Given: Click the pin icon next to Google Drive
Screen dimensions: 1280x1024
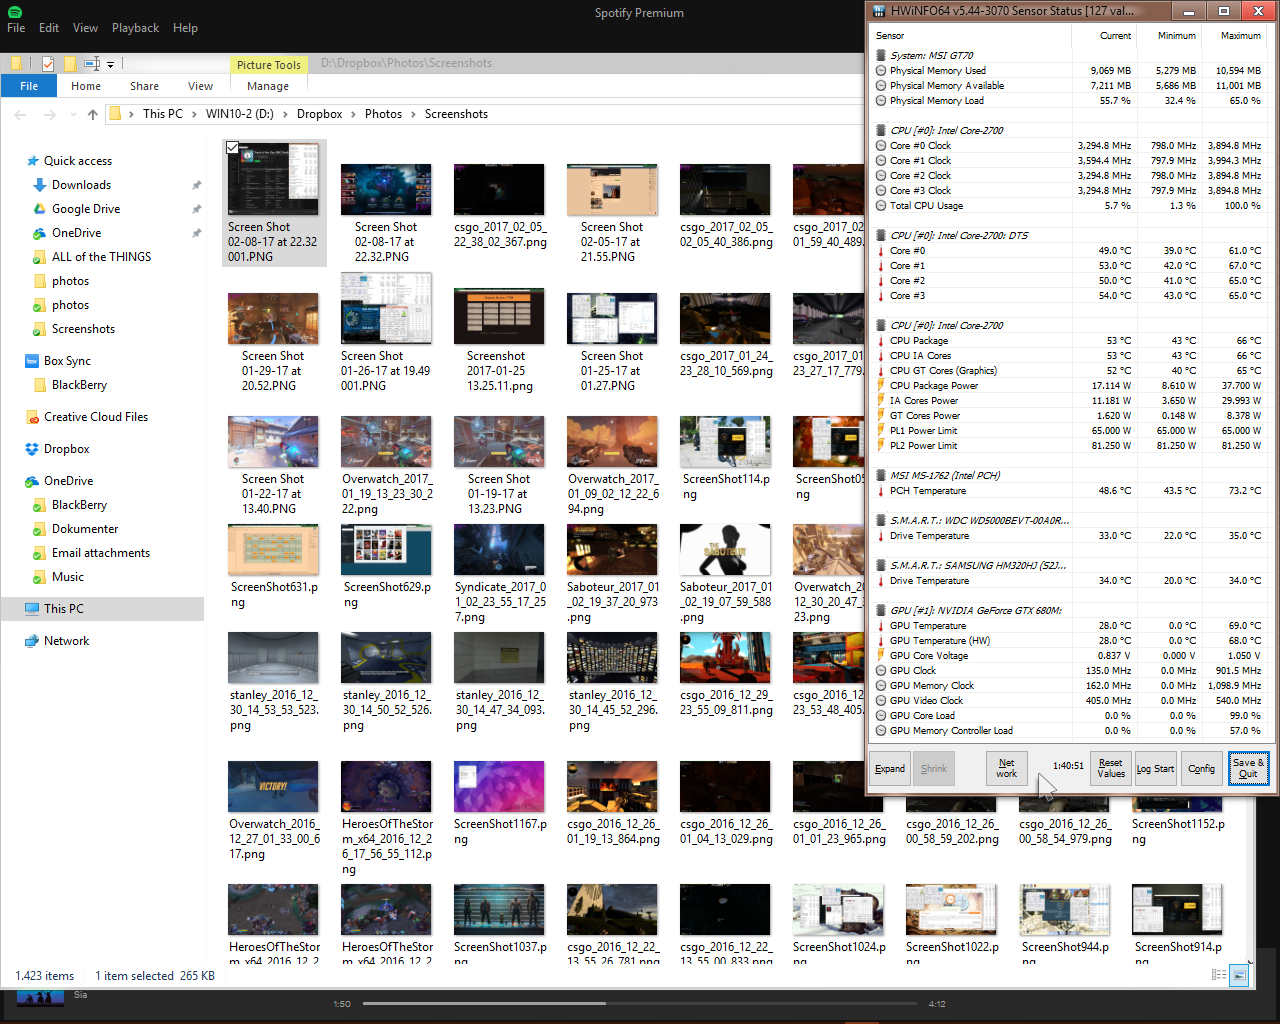Looking at the screenshot, I should (197, 209).
